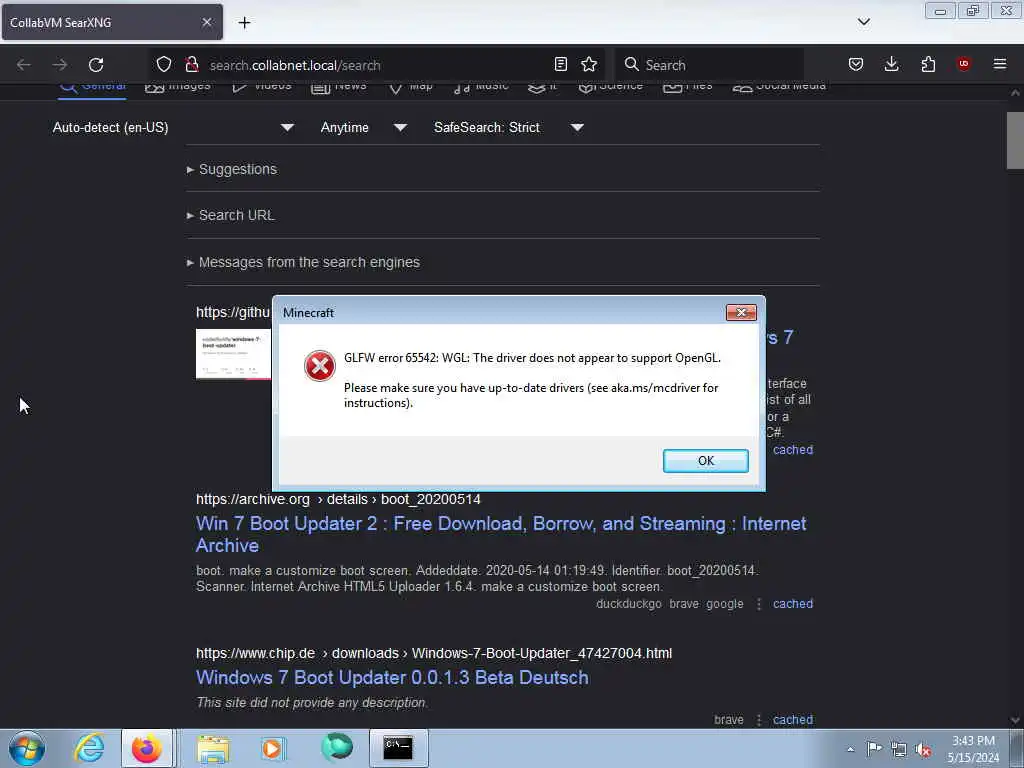This screenshot has width=1024, height=768.
Task: Select the red error text 'GLFW error 65542'
Action: [x=391, y=358]
